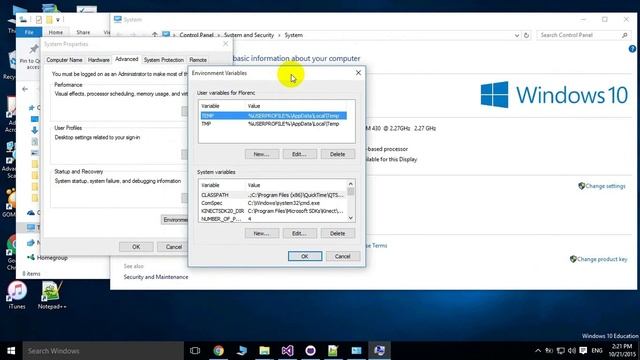The height and width of the screenshot is (360, 640).
Task: Click search icon in Control Panel search
Action: [624, 36]
